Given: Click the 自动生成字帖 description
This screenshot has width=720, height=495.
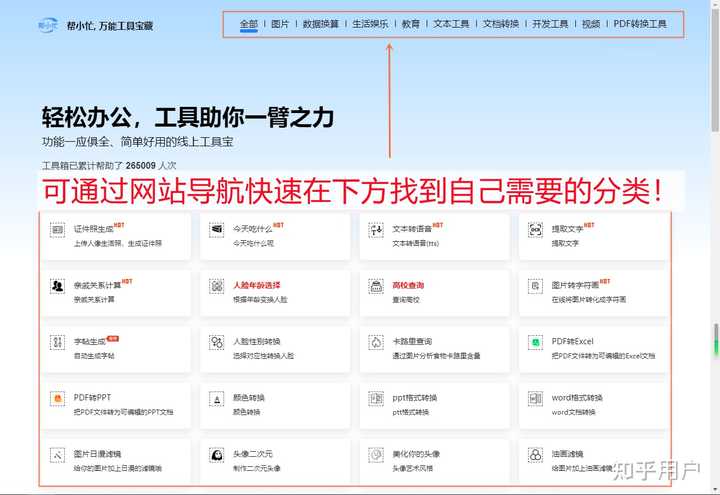Looking at the screenshot, I should (94, 356).
